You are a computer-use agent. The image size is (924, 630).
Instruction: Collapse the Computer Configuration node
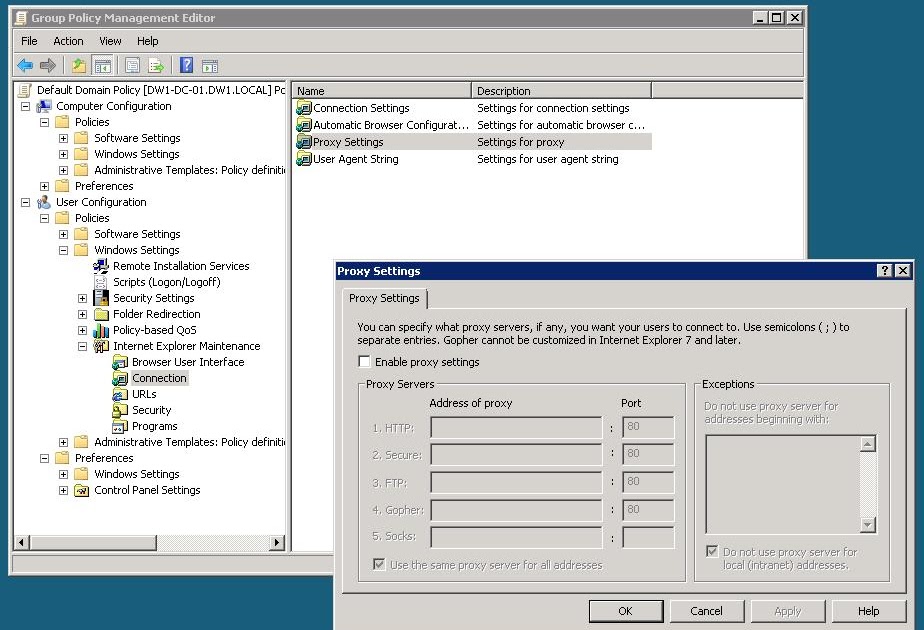pos(25,107)
